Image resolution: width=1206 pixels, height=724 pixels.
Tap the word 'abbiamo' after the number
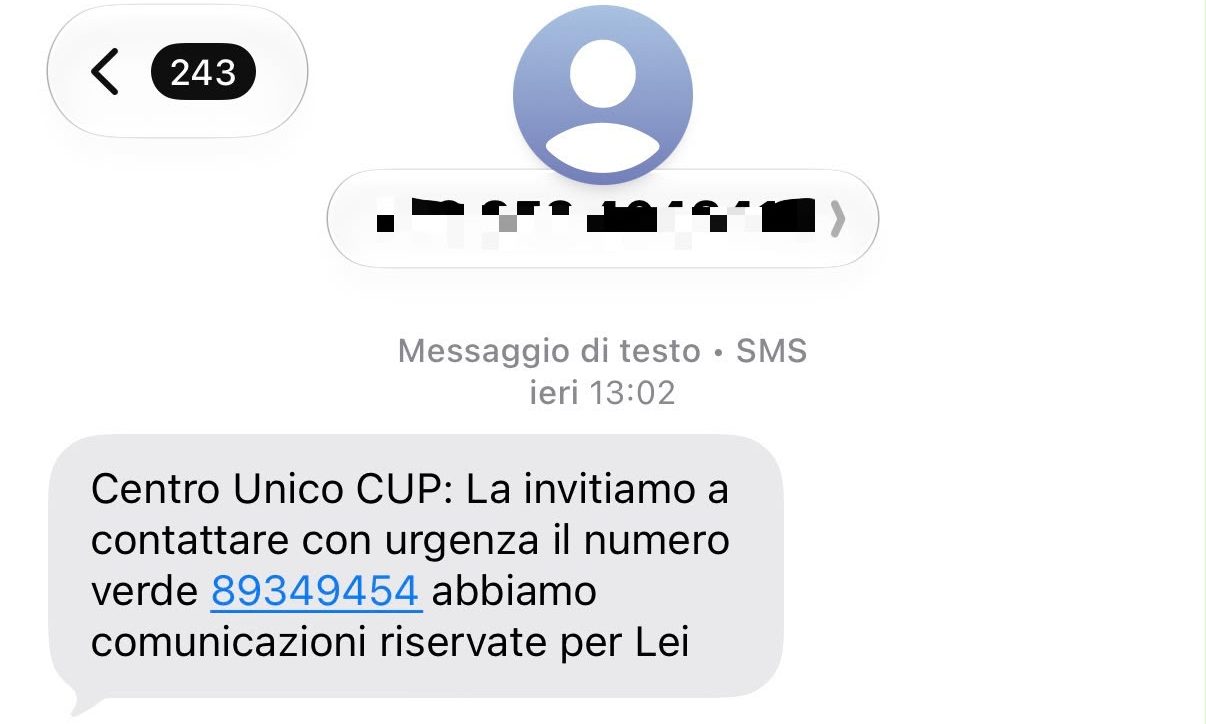514,591
